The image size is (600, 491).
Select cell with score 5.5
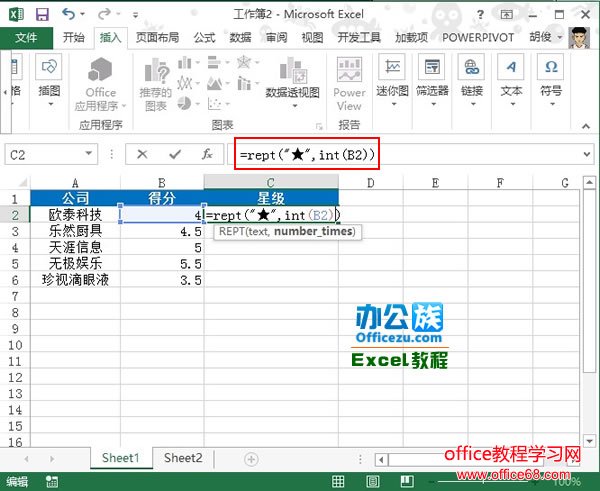pos(162,264)
